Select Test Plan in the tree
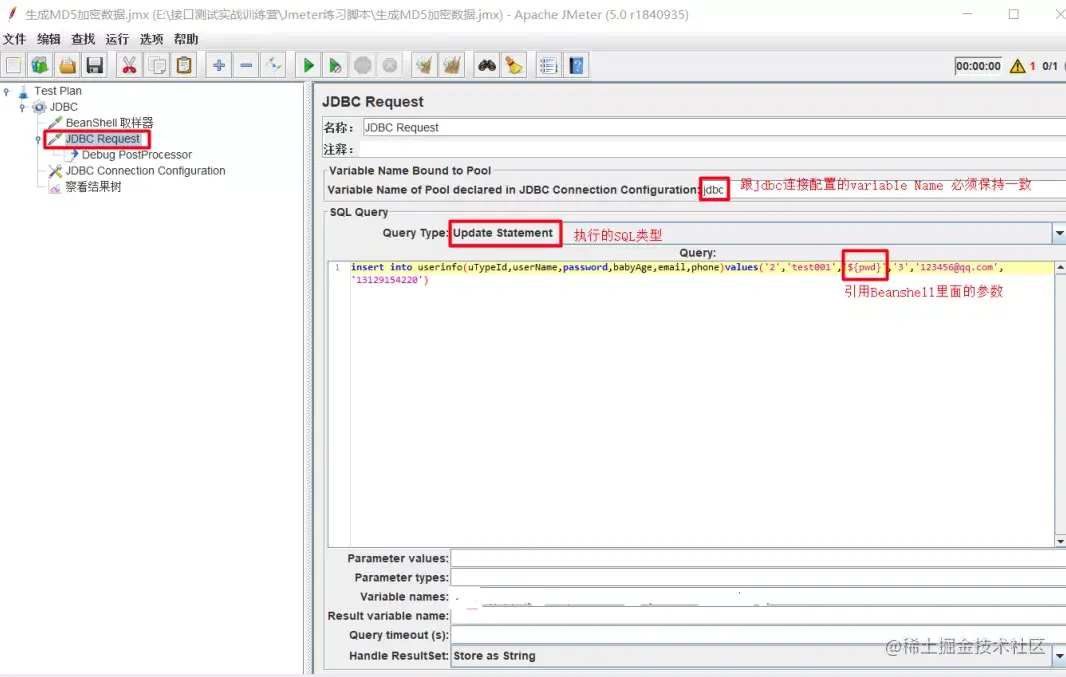 pyautogui.click(x=58, y=91)
